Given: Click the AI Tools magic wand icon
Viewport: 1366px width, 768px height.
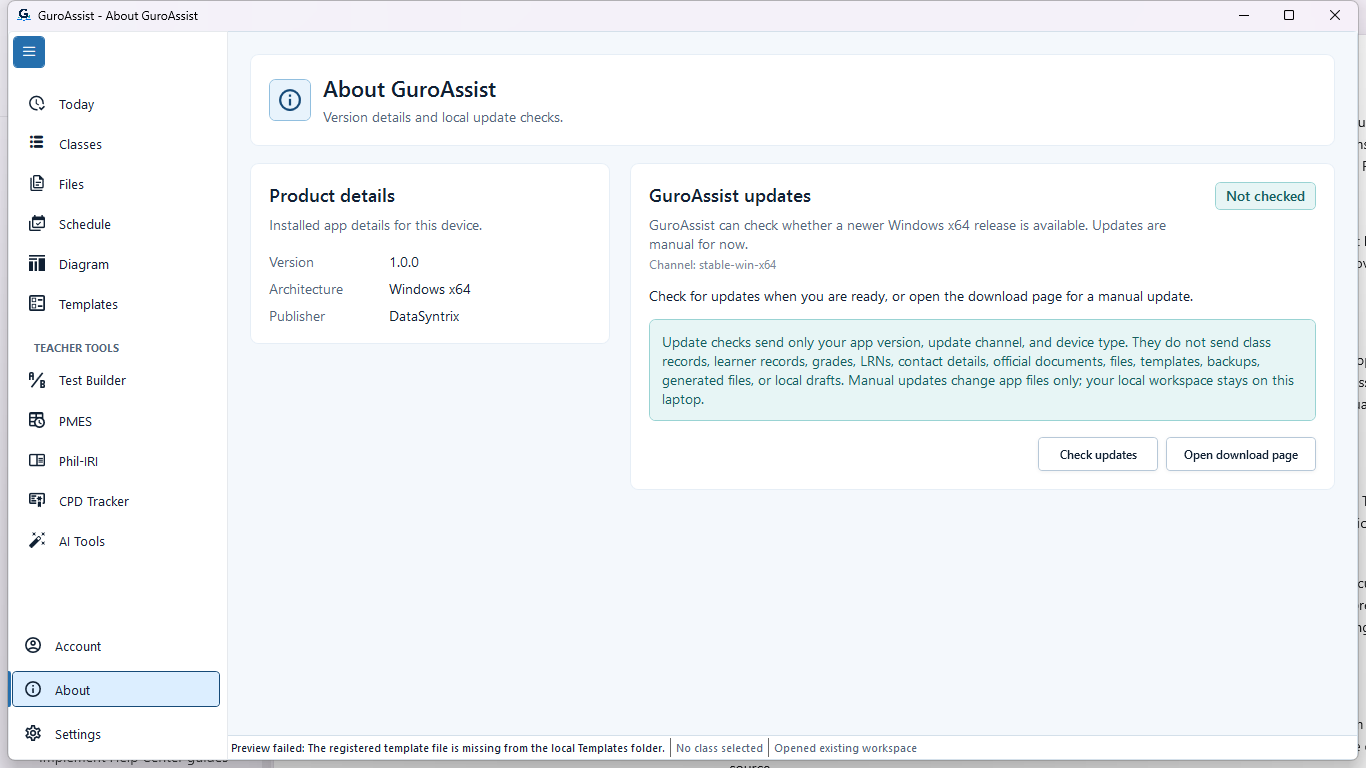Looking at the screenshot, I should pos(37,540).
